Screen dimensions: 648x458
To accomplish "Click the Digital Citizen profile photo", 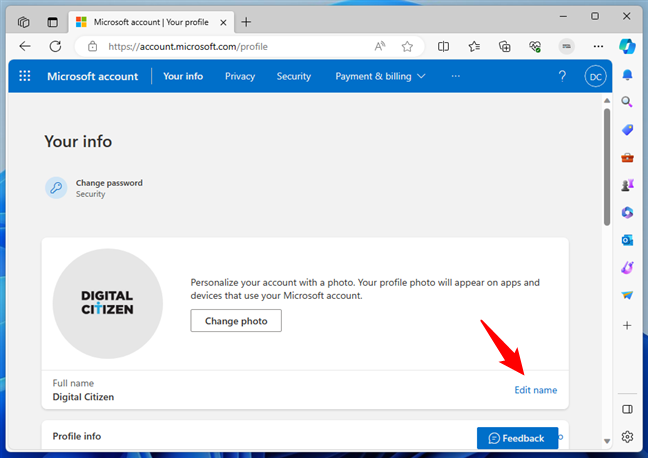I will click(107, 303).
